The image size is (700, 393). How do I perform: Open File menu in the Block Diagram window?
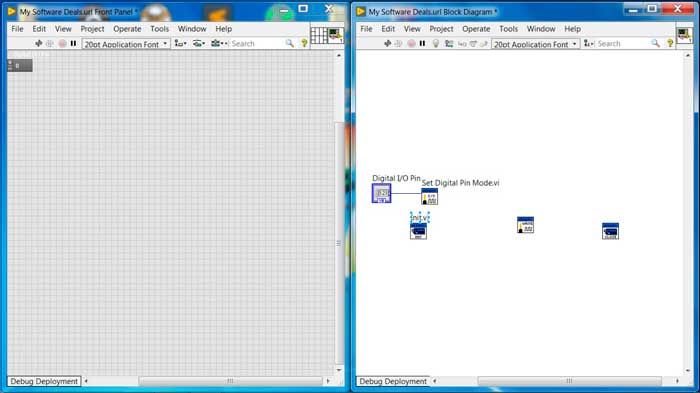pos(366,29)
